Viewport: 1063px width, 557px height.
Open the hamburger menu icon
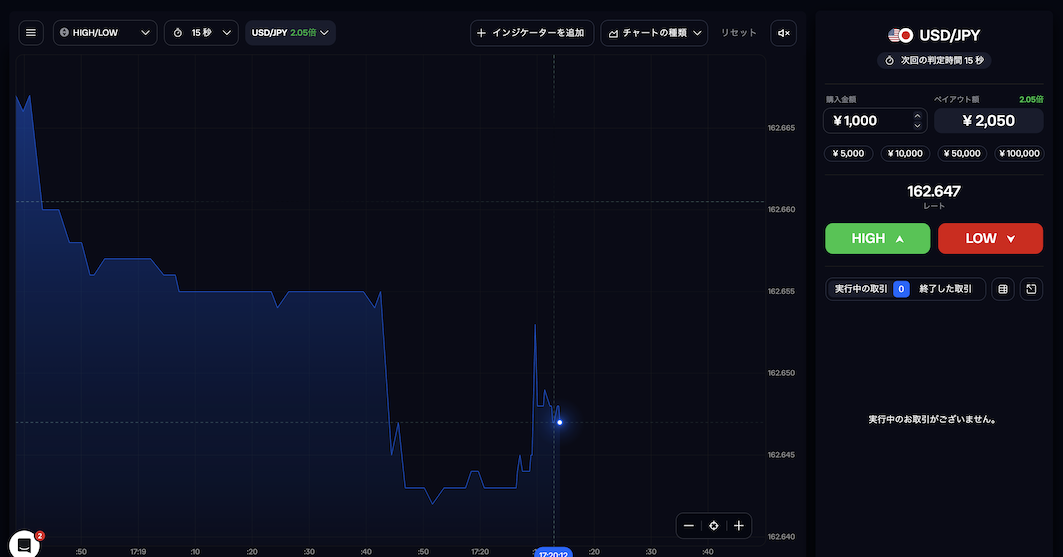31,33
